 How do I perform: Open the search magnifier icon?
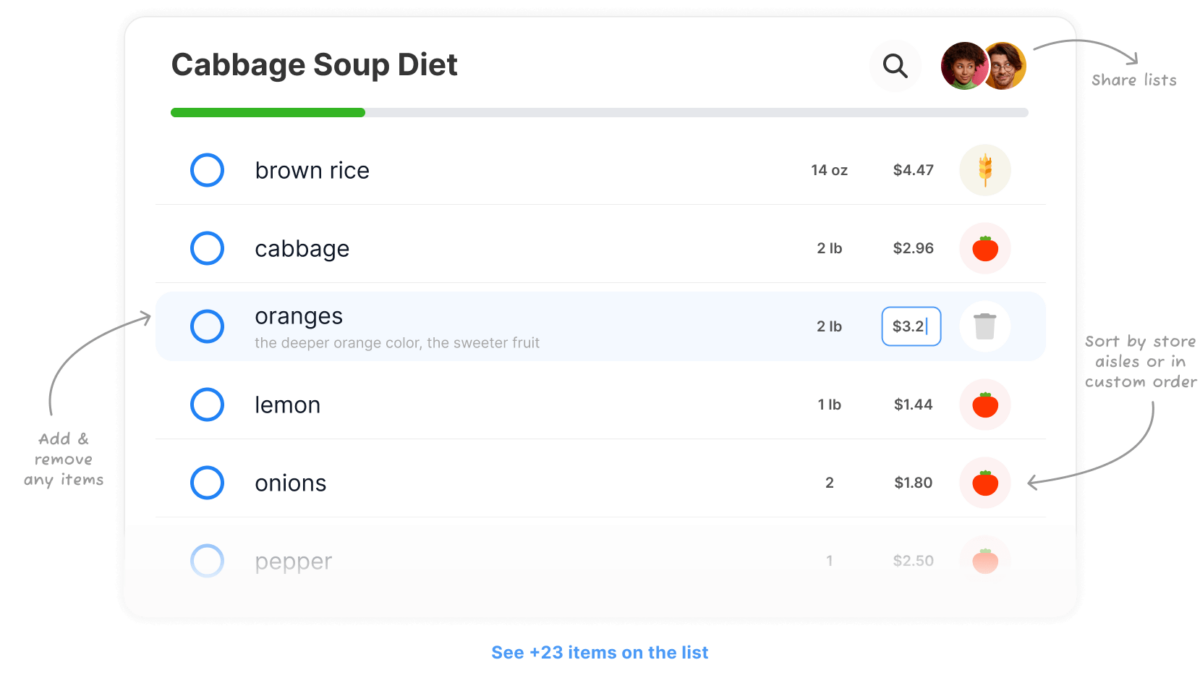click(895, 67)
